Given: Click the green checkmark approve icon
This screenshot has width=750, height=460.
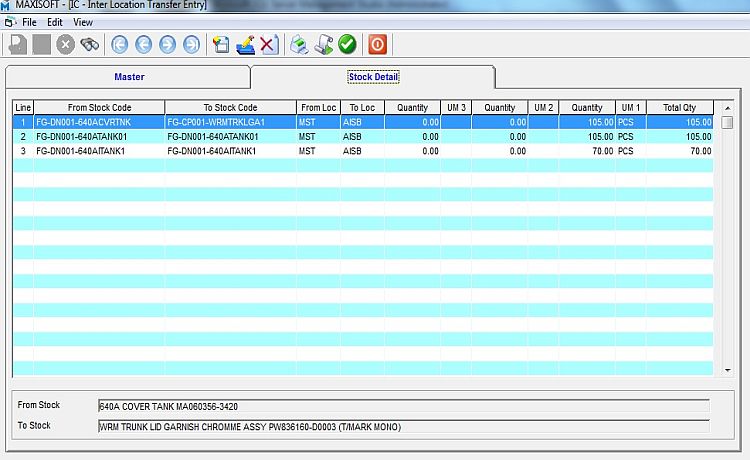Looking at the screenshot, I should coord(347,44).
